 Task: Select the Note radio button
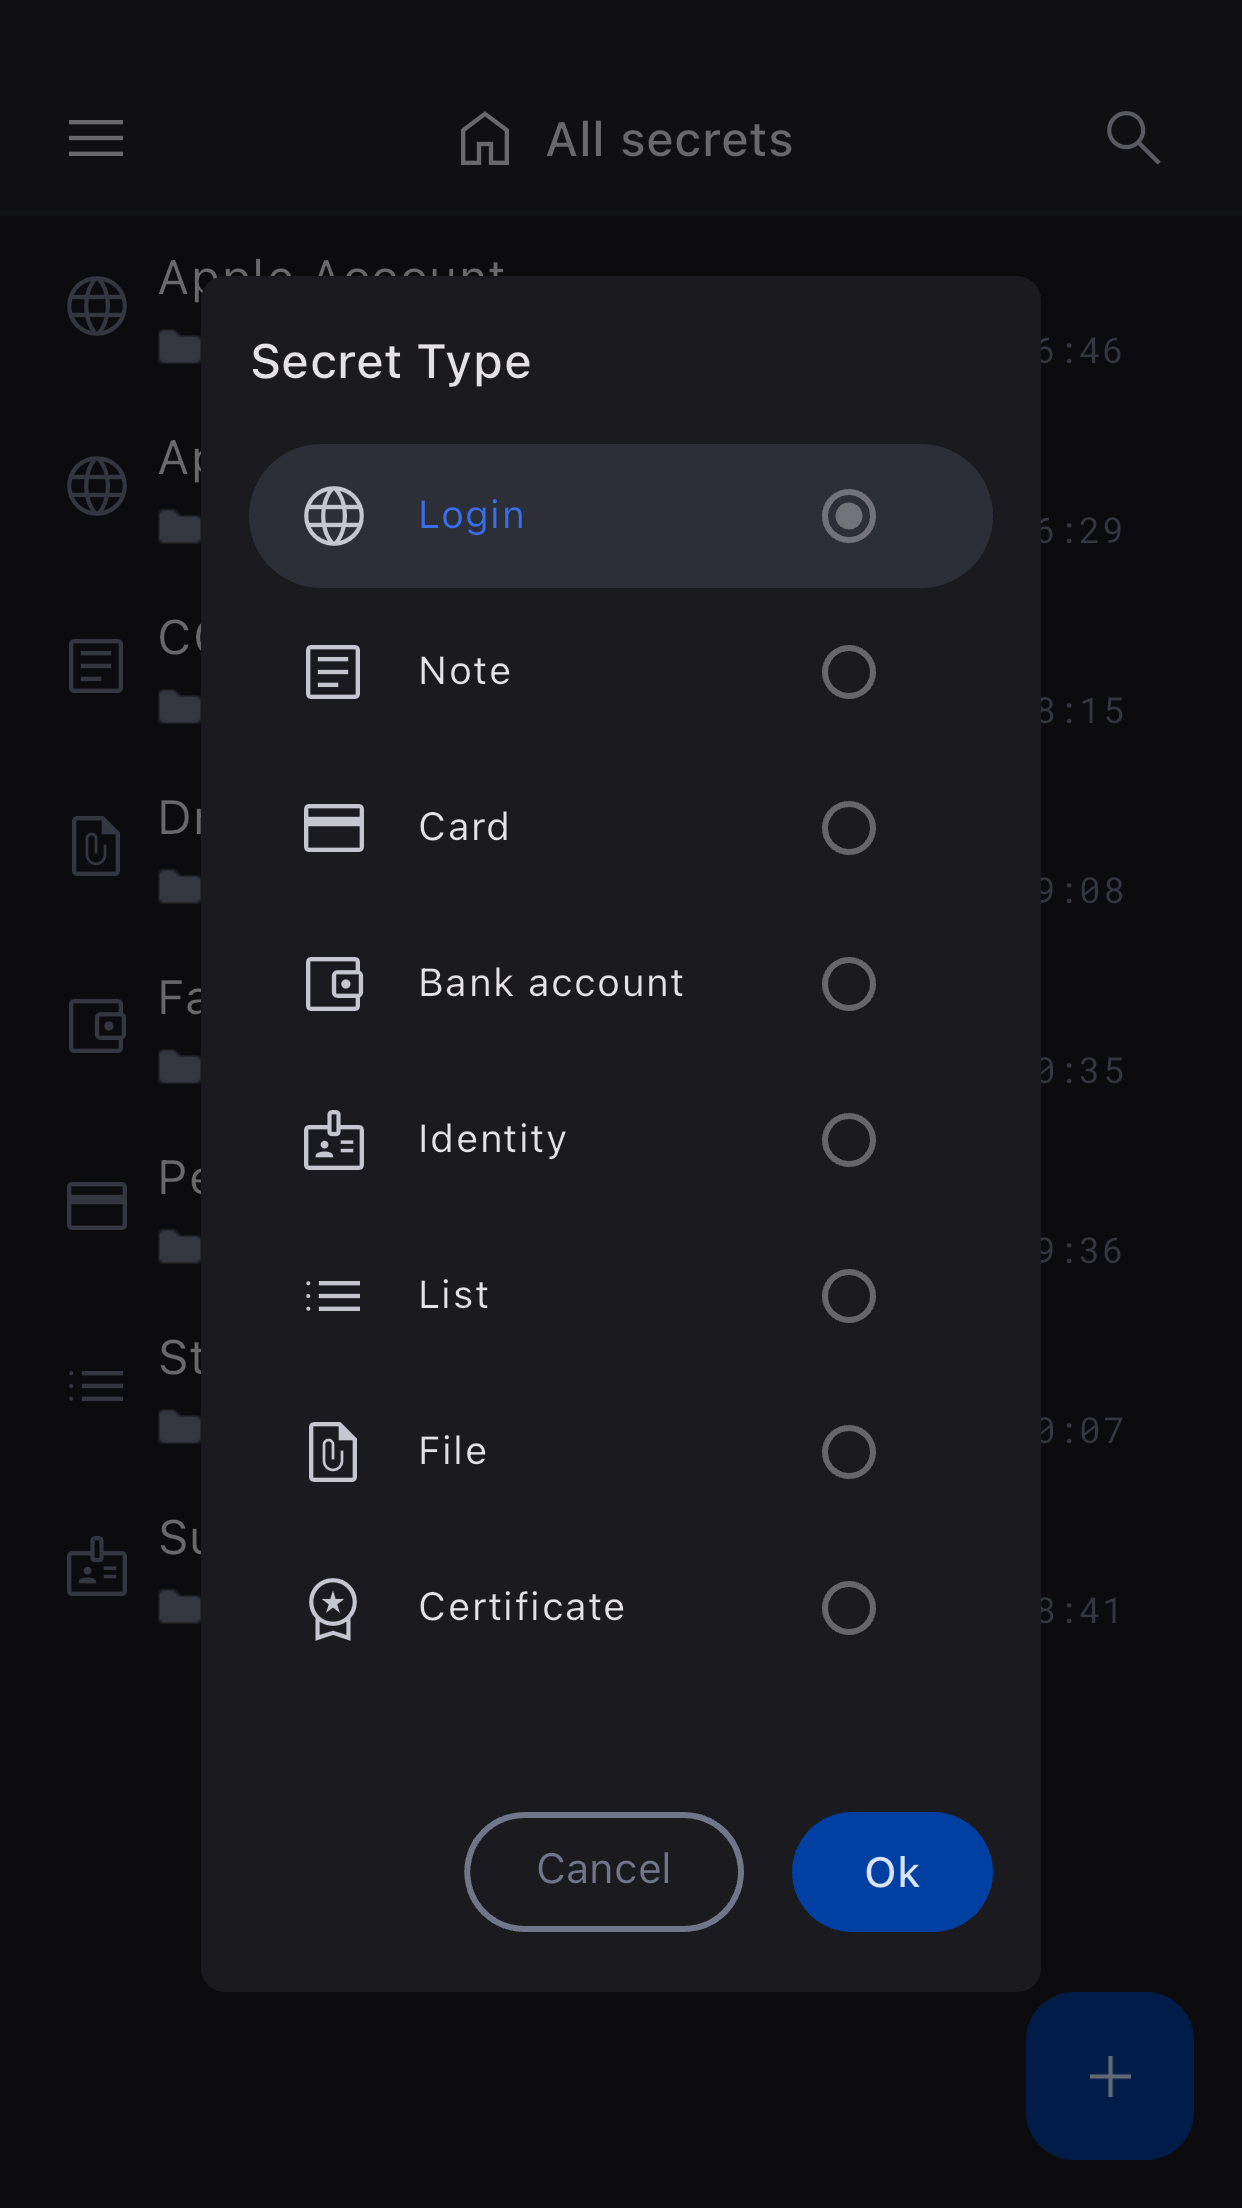[848, 672]
